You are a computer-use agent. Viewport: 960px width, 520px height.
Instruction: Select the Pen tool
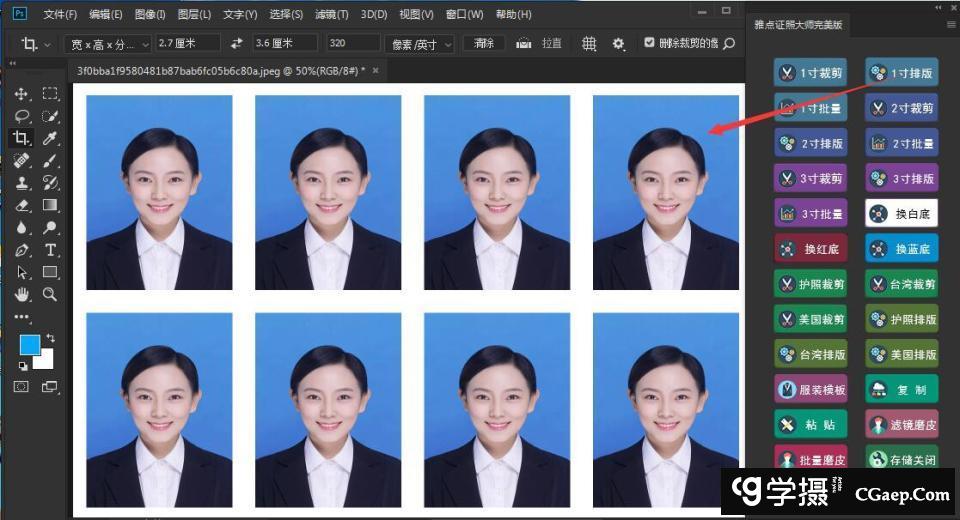point(21,250)
